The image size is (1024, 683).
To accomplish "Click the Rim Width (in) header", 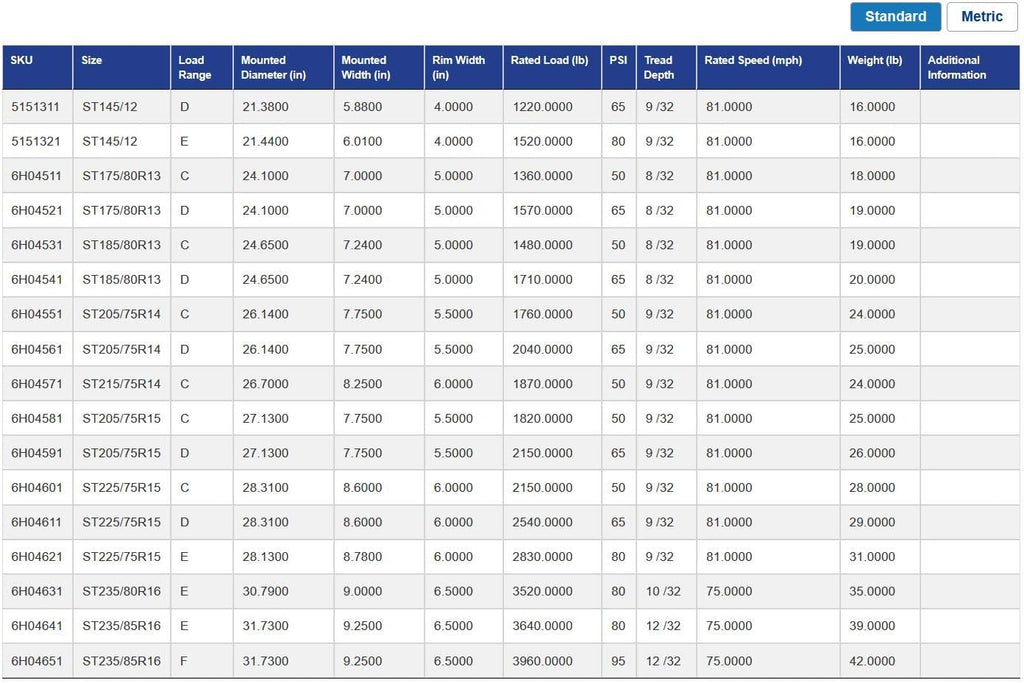I will pos(464,67).
